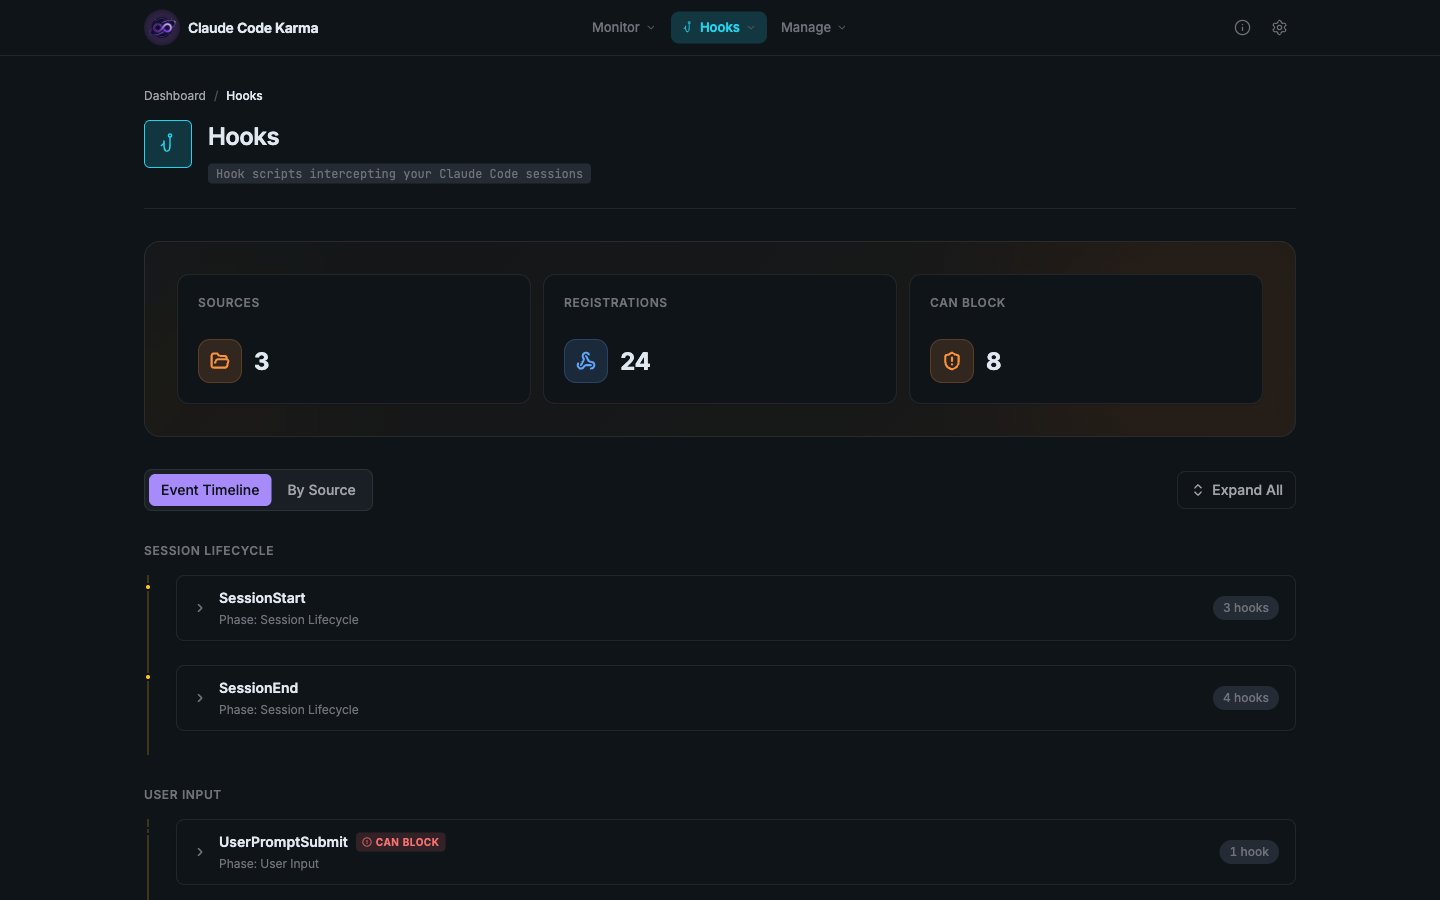This screenshot has height=900, width=1440.
Task: Expand the SessionStart row chevron
Action: [x=200, y=608]
